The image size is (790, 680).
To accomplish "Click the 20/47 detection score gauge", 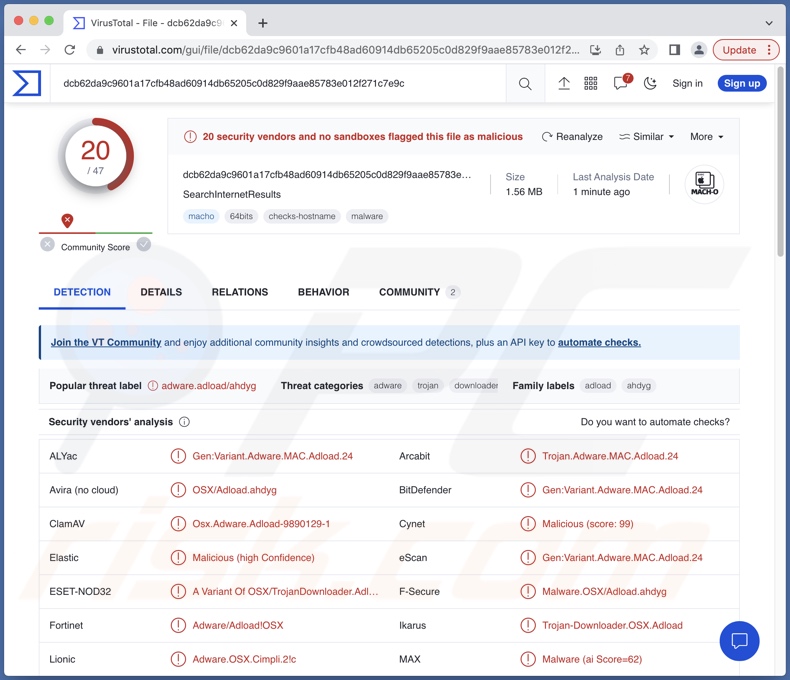I will (96, 156).
